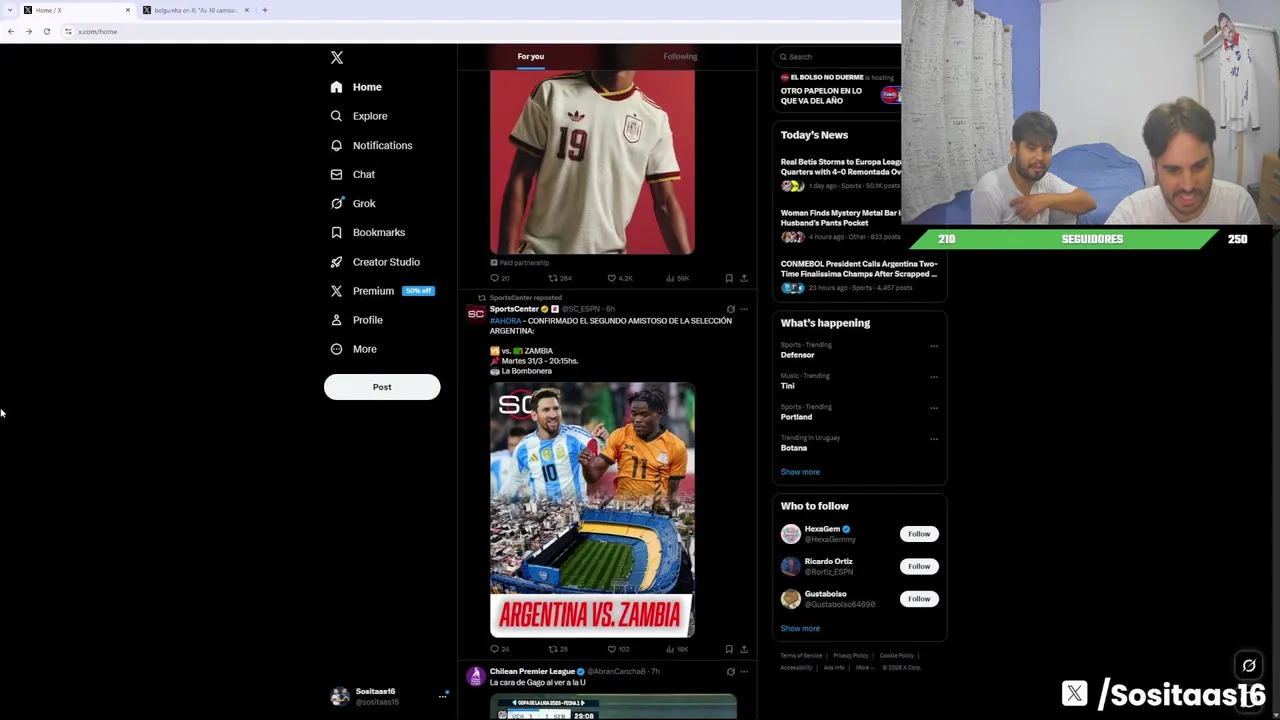Switch to the Following tab

(x=680, y=57)
